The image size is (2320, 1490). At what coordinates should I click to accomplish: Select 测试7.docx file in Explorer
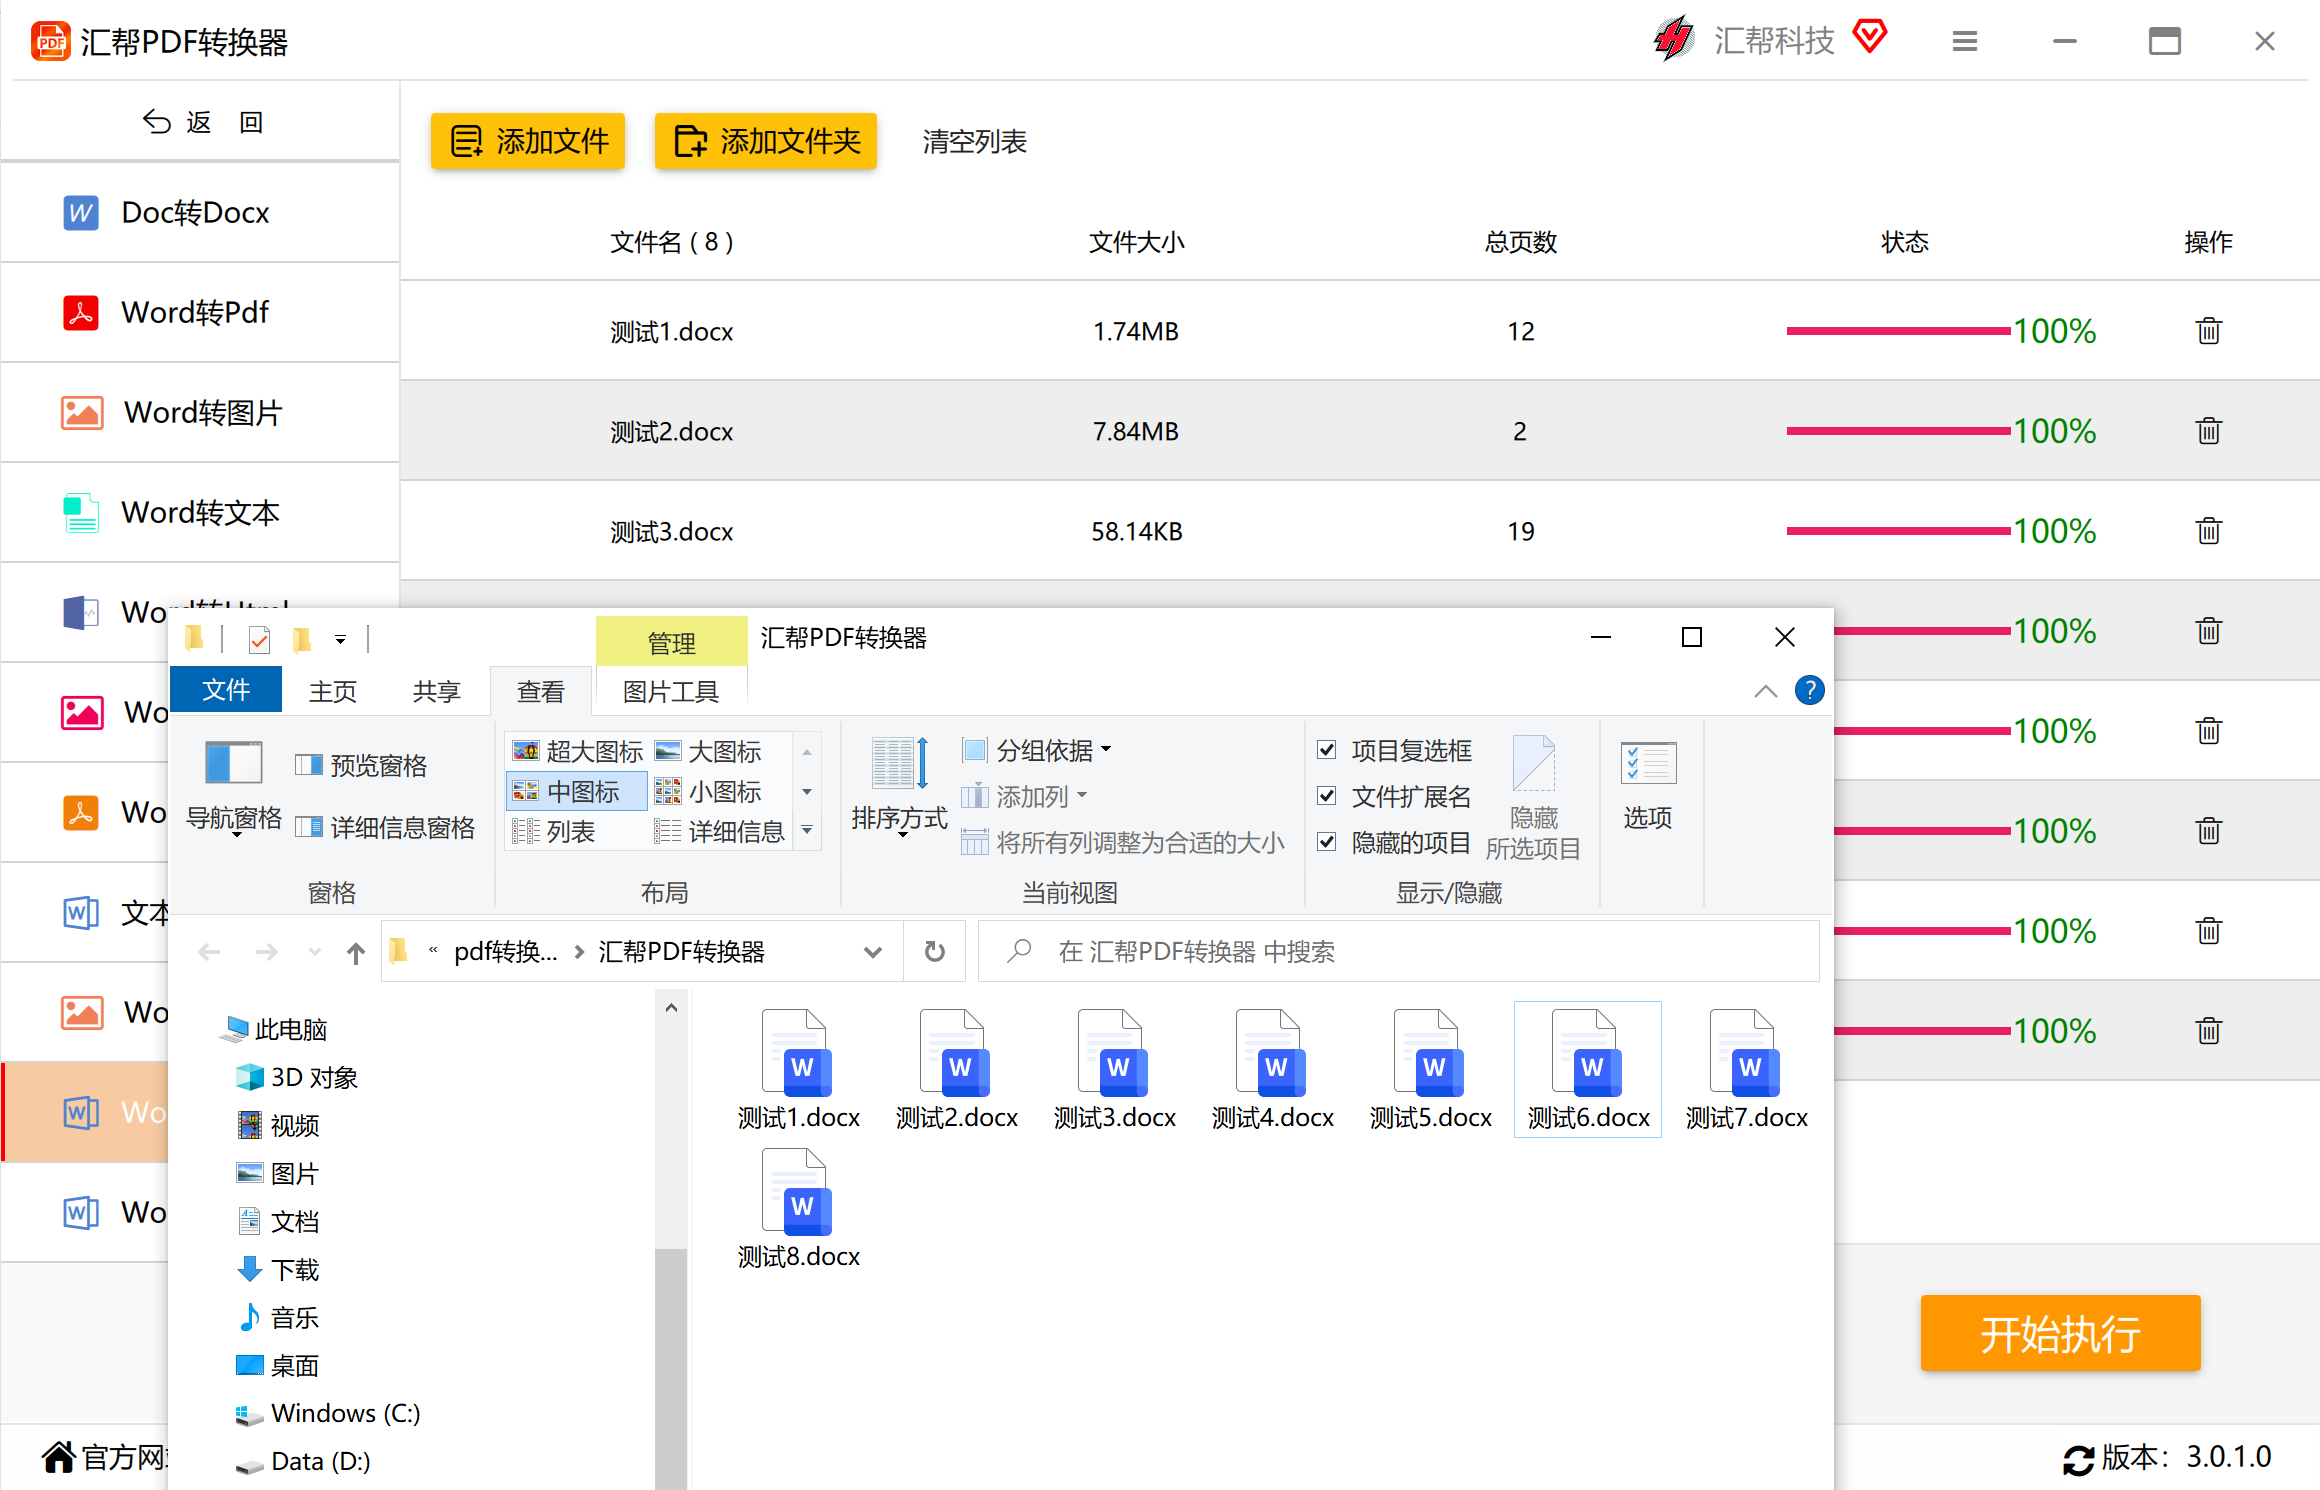tap(1746, 1070)
